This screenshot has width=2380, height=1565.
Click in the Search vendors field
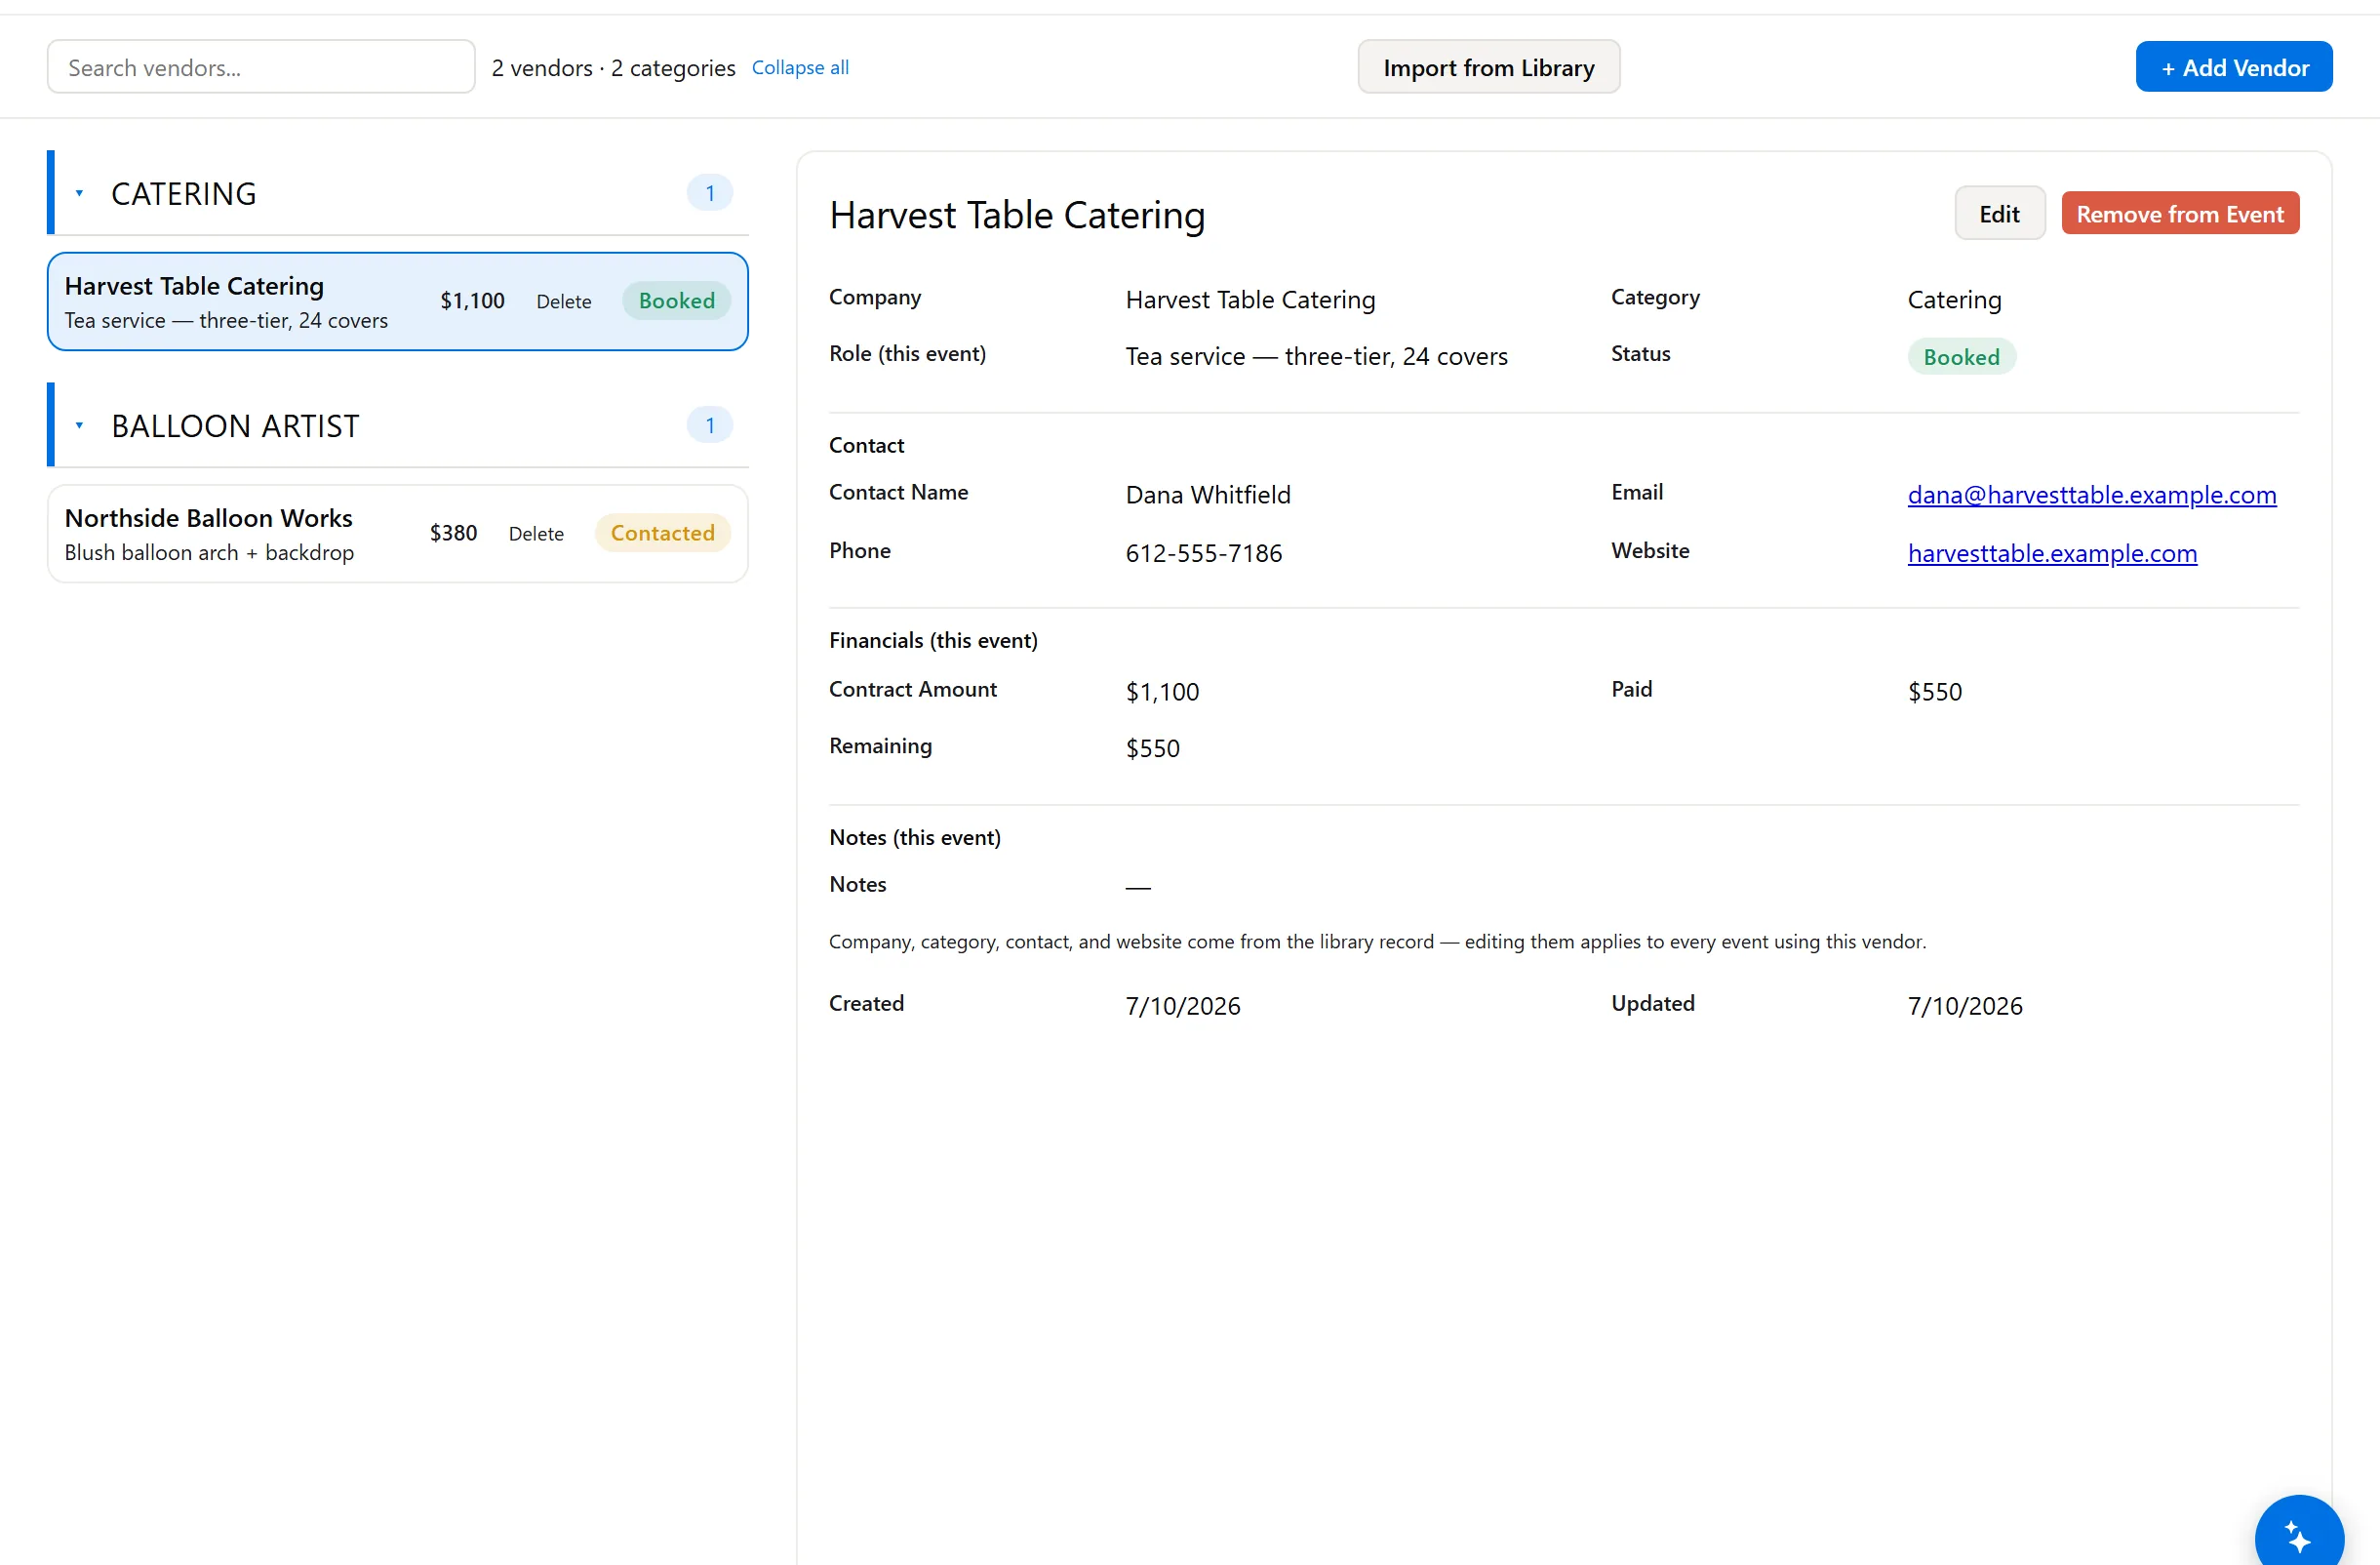tap(261, 67)
